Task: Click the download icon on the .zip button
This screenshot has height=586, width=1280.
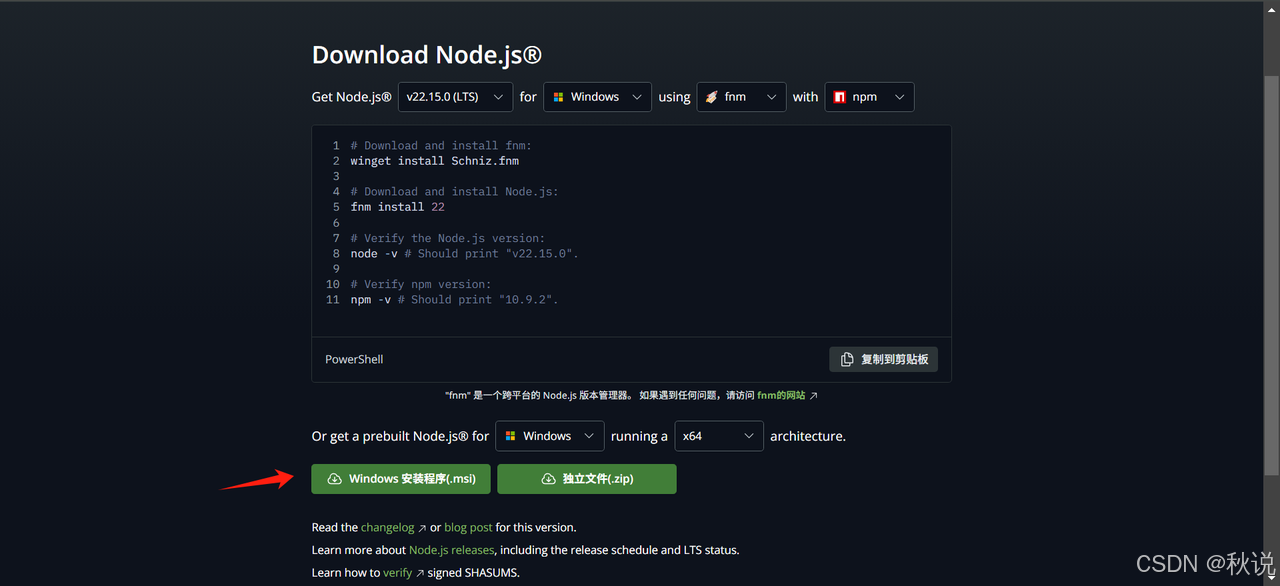Action: pos(548,479)
